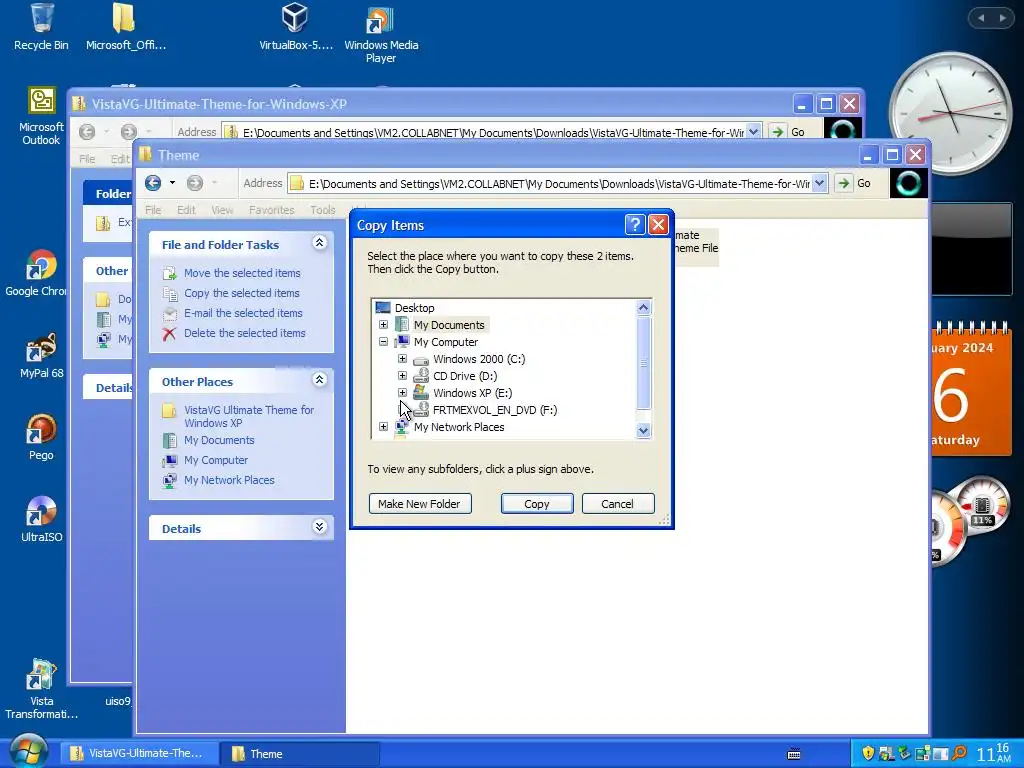
Task: Launch MyPal 68 browser shortcut
Action: point(41,355)
